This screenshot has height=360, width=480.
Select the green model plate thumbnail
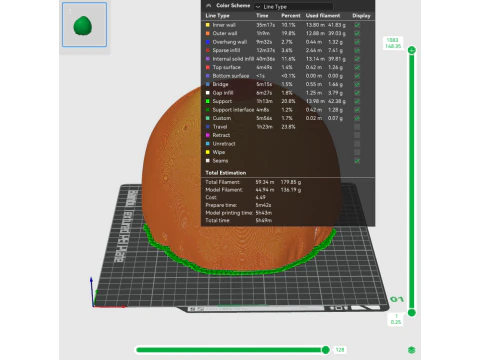pyautogui.click(x=84, y=24)
